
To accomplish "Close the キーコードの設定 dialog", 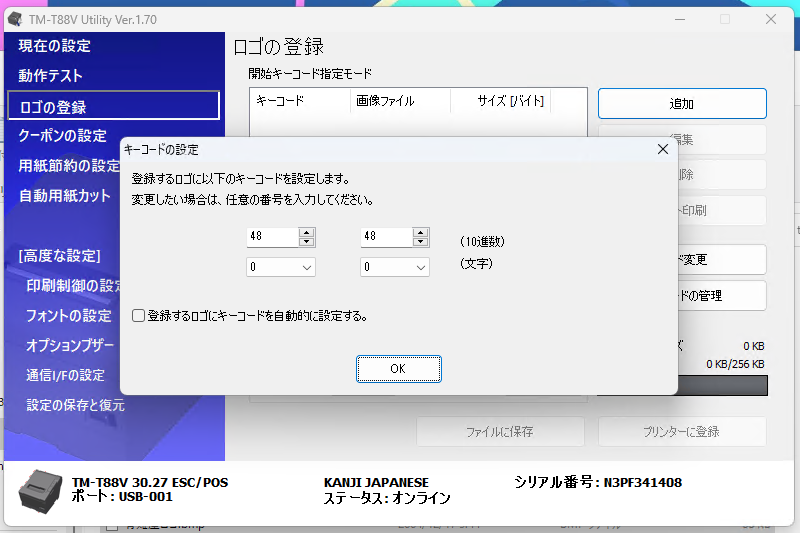I will click(663, 149).
